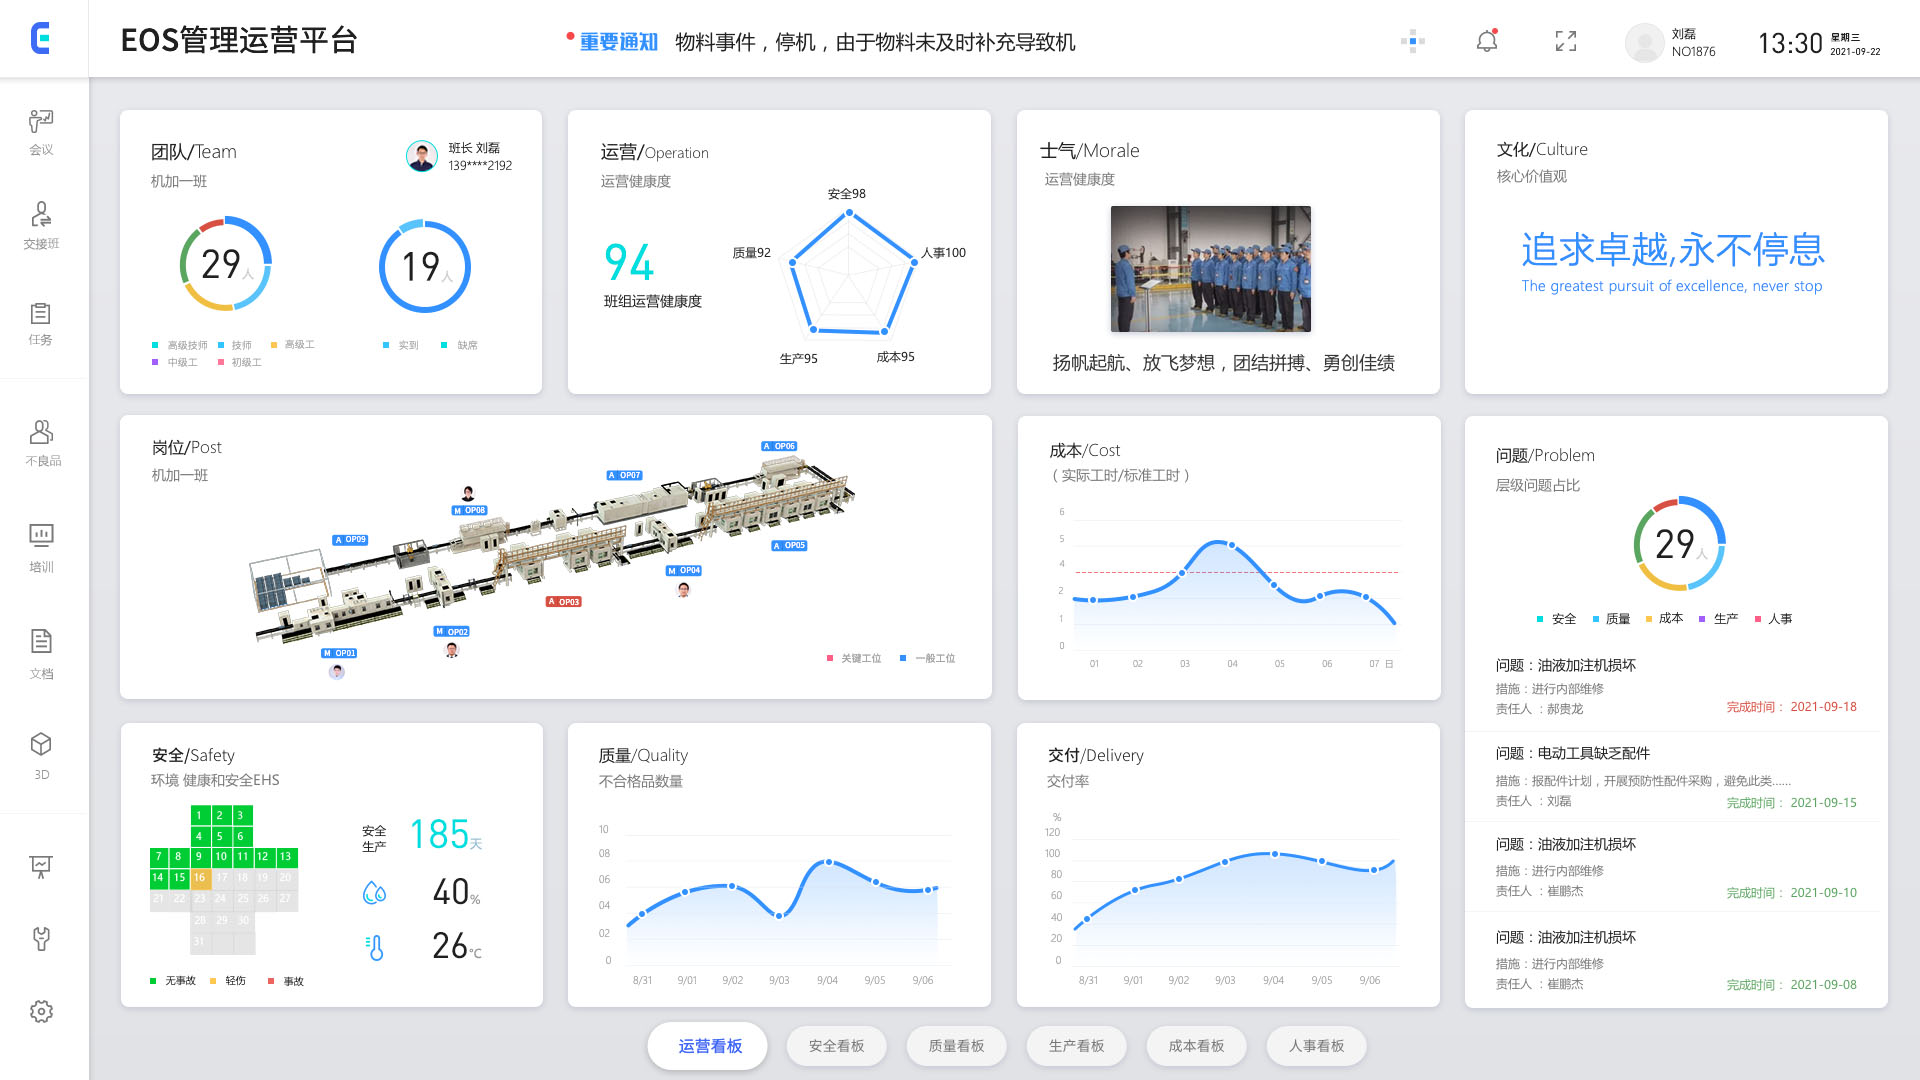Open the 人事看板 tab
This screenshot has height=1080, width=1920.
click(x=1316, y=1046)
